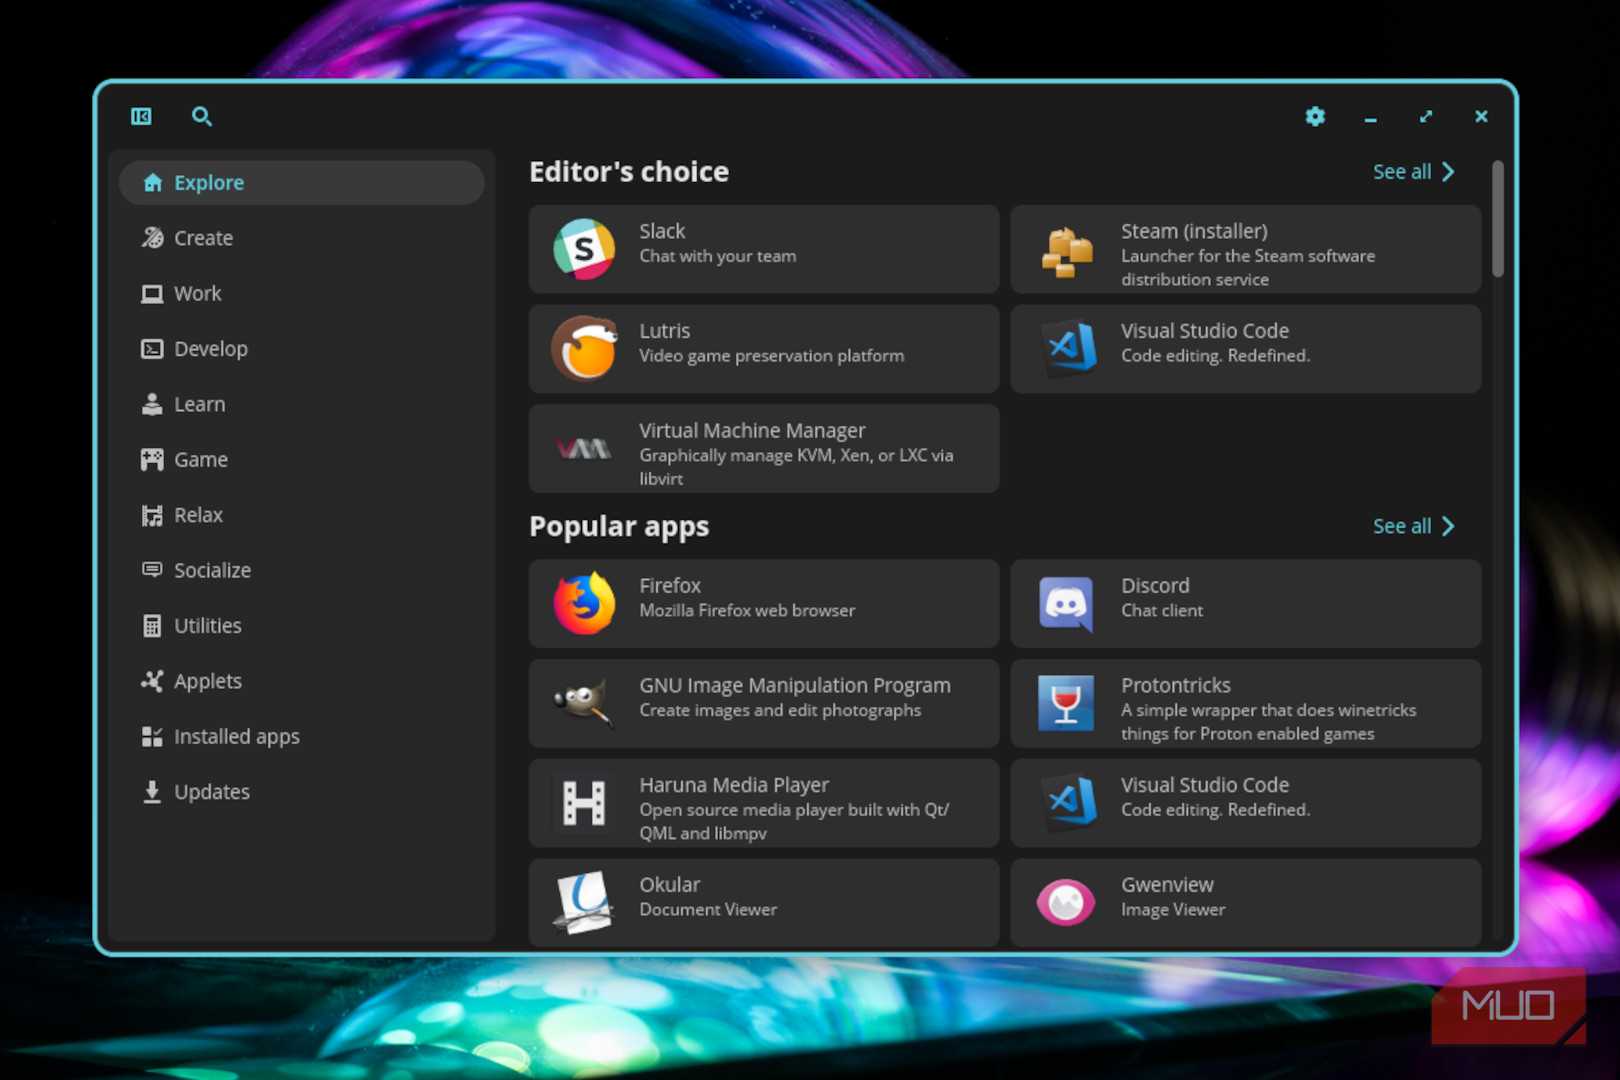
Task: Click the Haruna Media Player icon
Action: tap(584, 802)
